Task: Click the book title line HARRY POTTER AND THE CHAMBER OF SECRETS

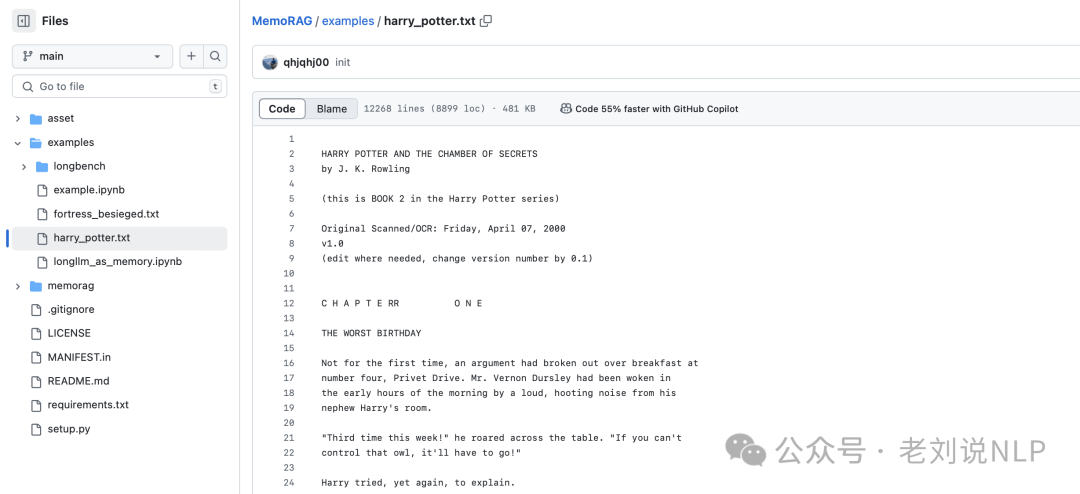Action: (x=430, y=154)
